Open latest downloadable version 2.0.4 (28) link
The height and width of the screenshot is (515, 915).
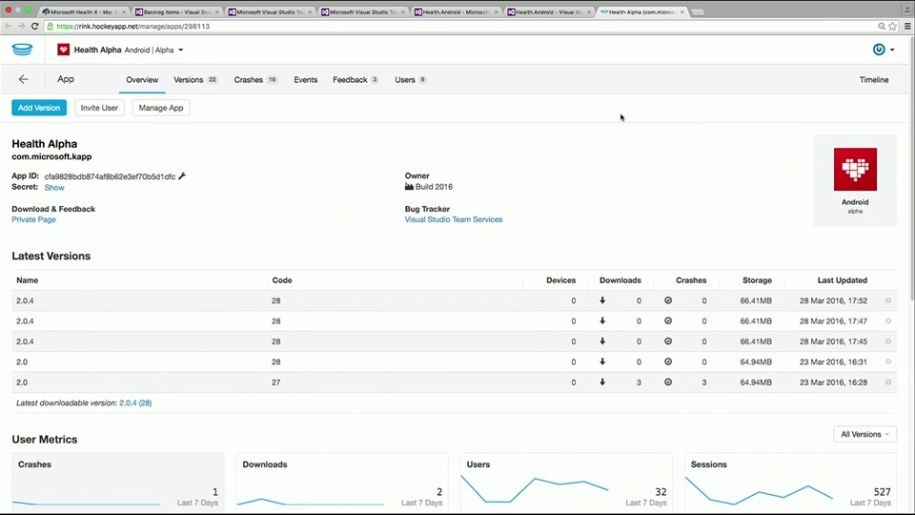tap(135, 403)
